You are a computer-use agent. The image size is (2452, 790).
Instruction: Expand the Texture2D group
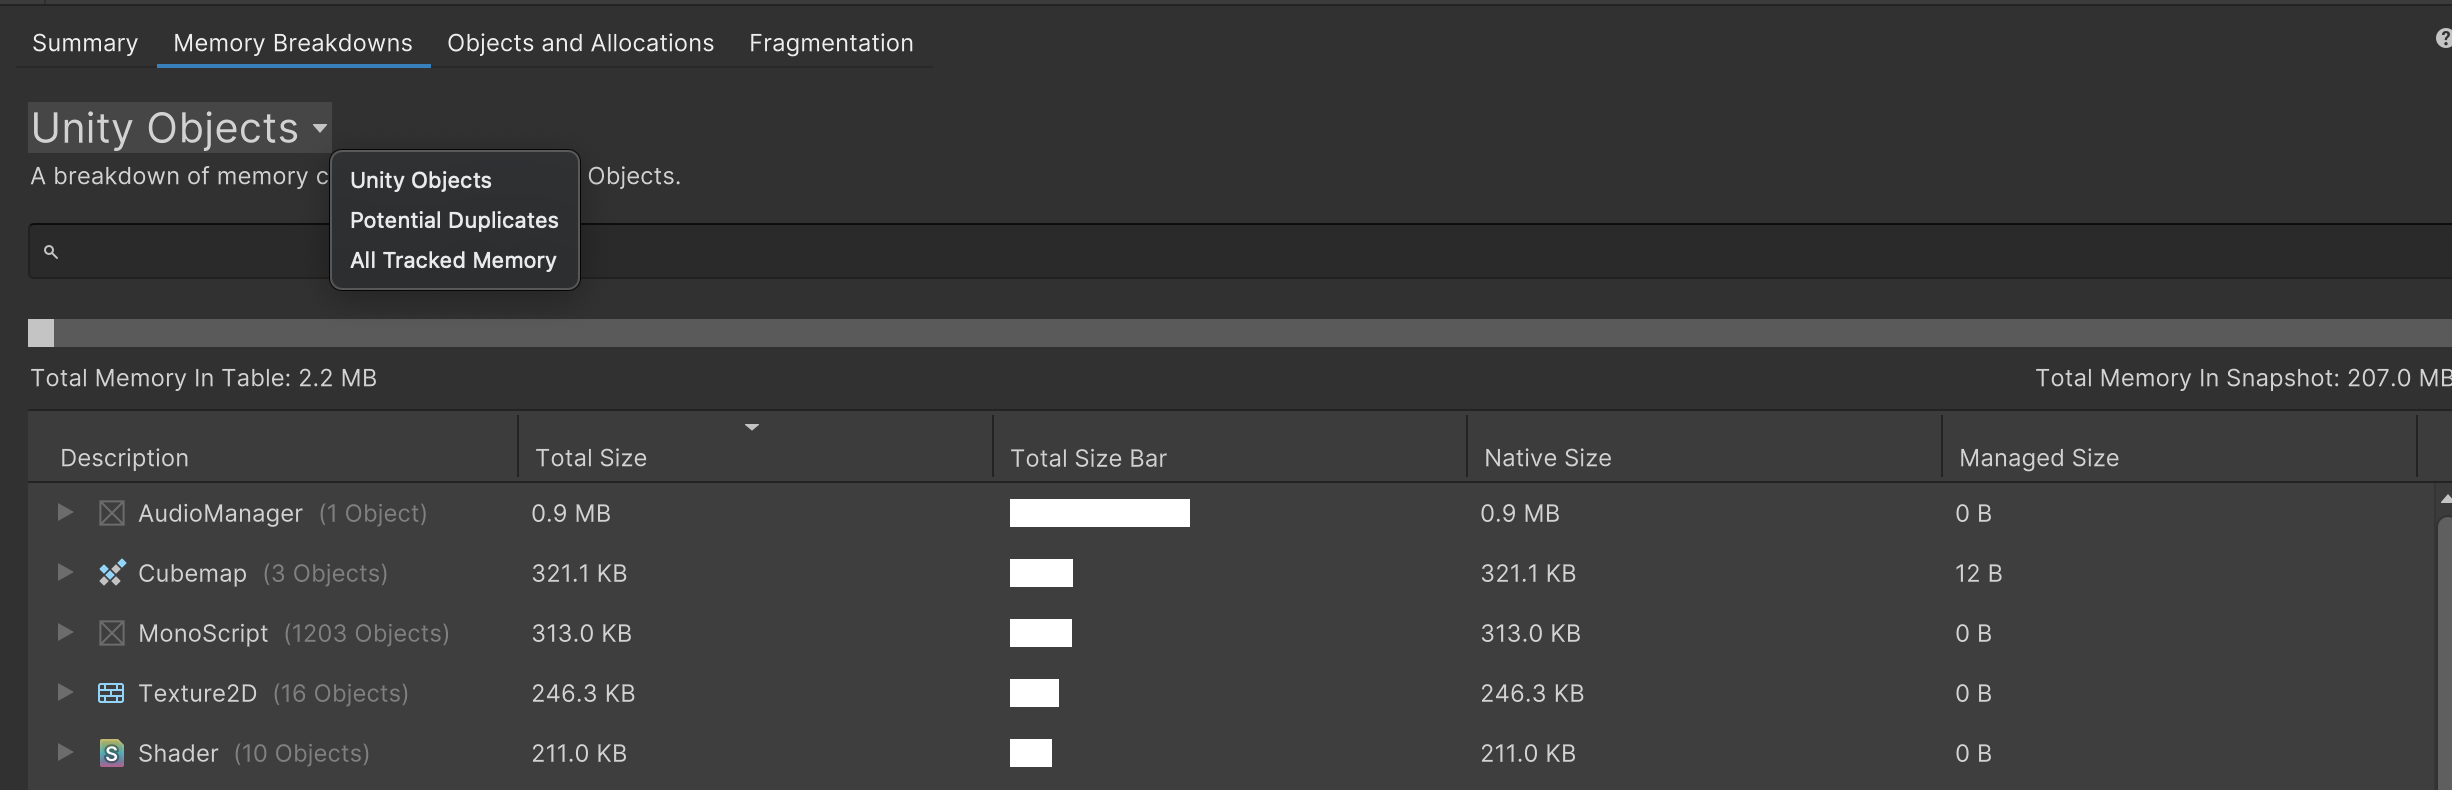point(65,693)
